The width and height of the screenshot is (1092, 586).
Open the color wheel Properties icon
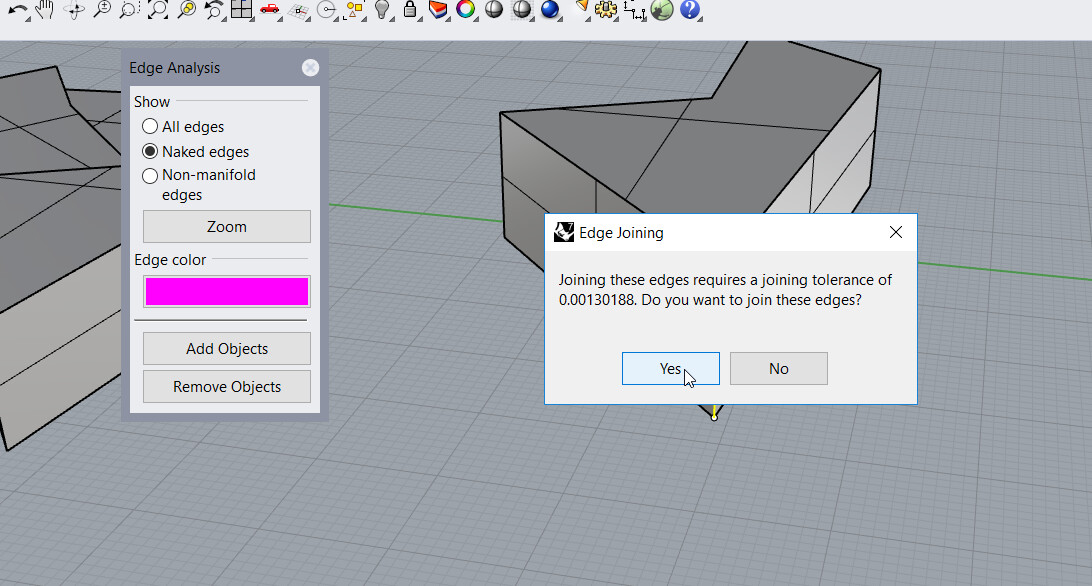[x=466, y=9]
